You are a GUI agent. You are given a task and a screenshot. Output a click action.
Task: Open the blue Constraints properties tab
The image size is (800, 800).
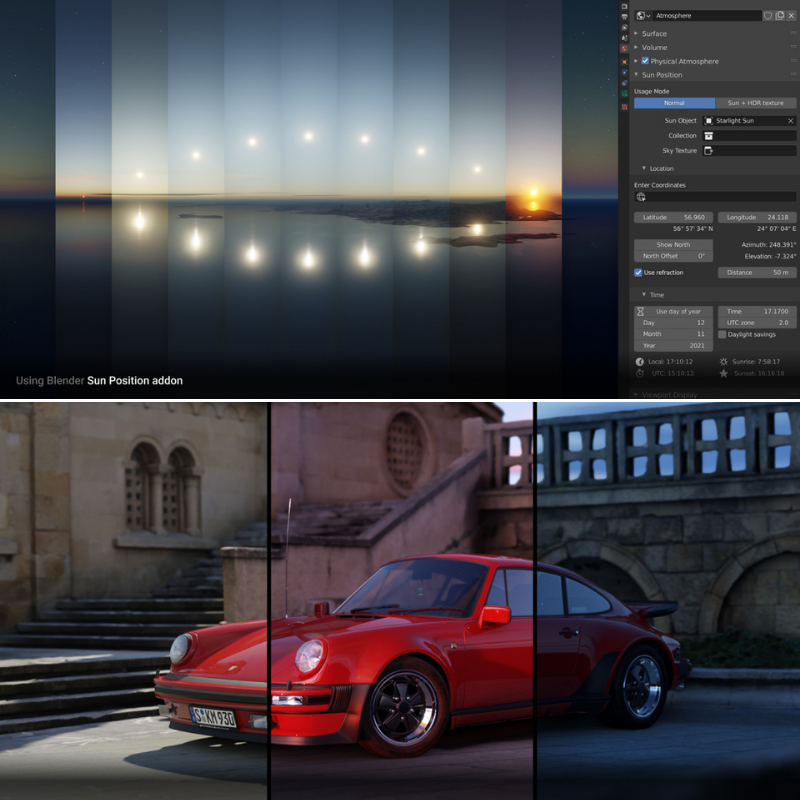(624, 83)
